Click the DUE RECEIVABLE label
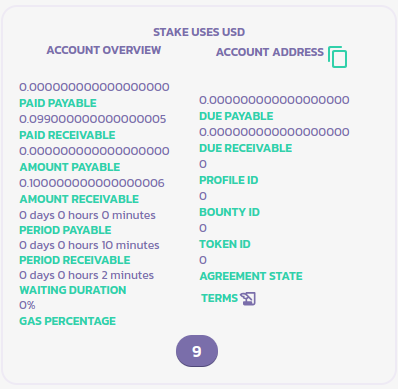 (x=246, y=148)
